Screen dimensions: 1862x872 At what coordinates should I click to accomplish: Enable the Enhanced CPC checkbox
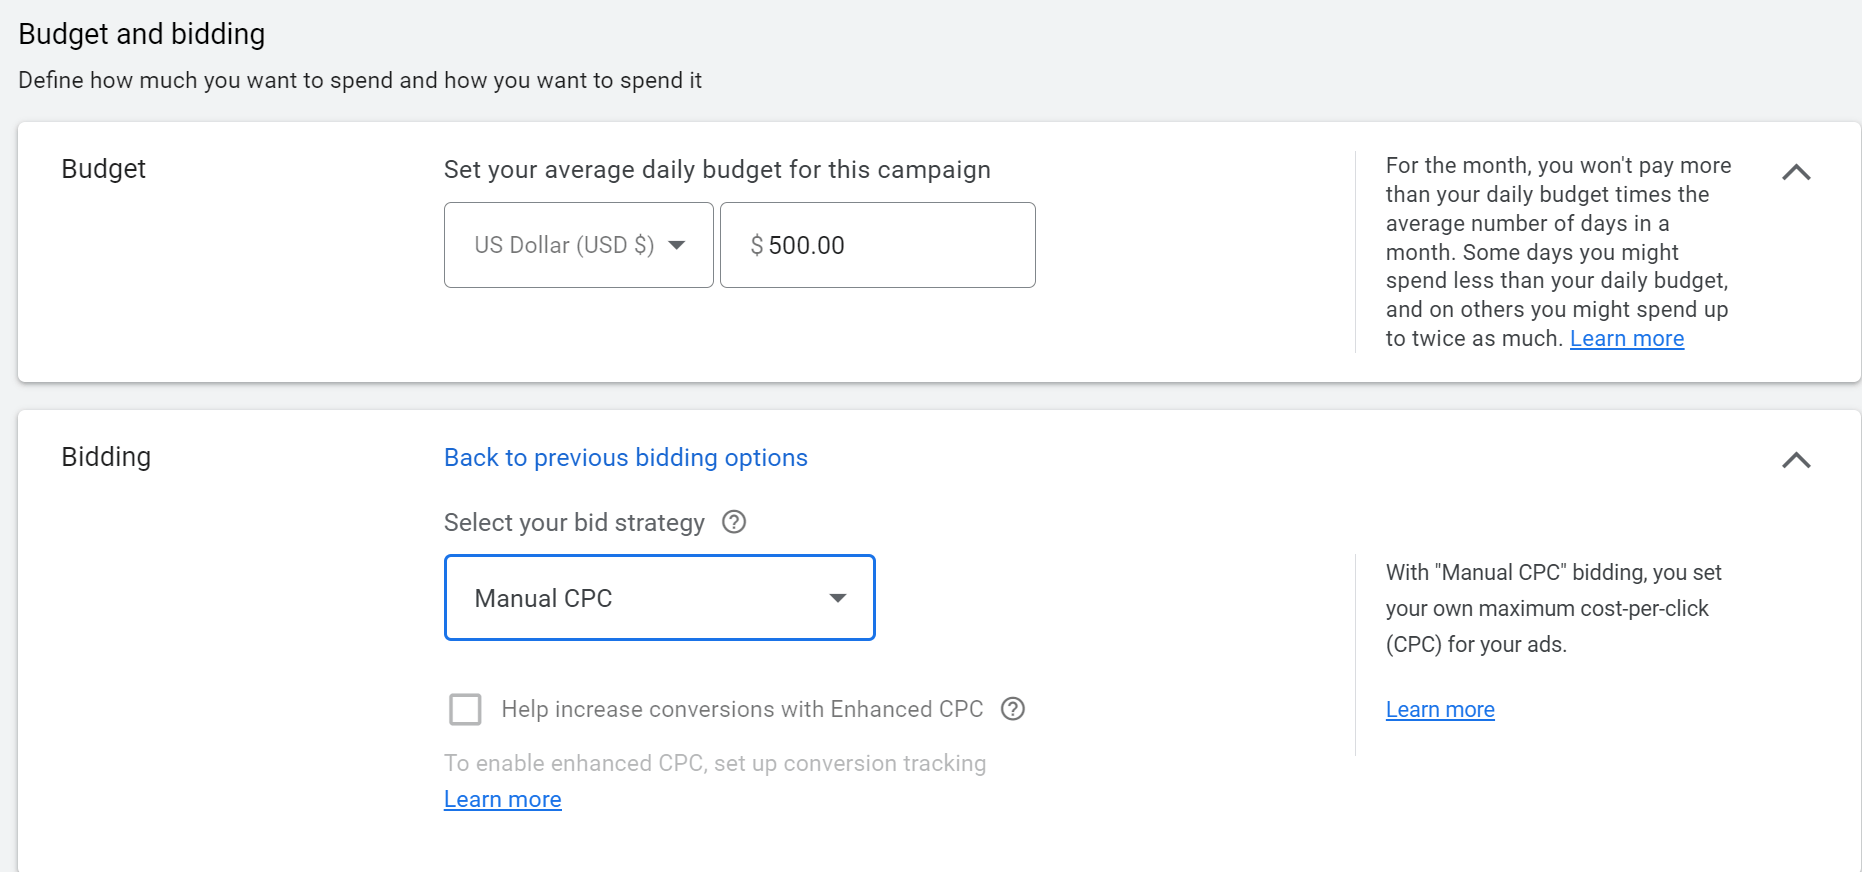pyautogui.click(x=465, y=709)
